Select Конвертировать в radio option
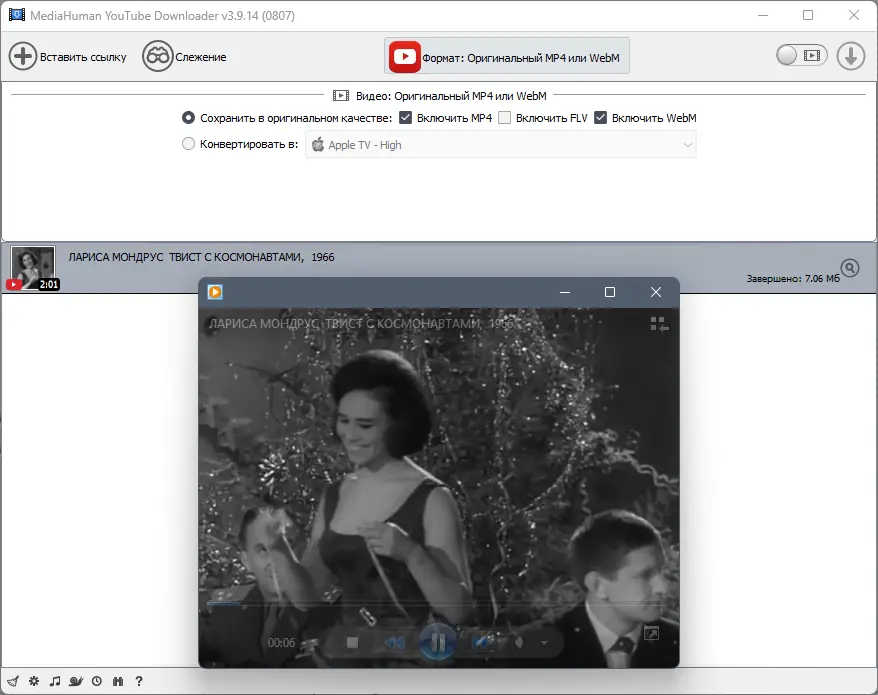The image size is (878, 695). click(188, 144)
